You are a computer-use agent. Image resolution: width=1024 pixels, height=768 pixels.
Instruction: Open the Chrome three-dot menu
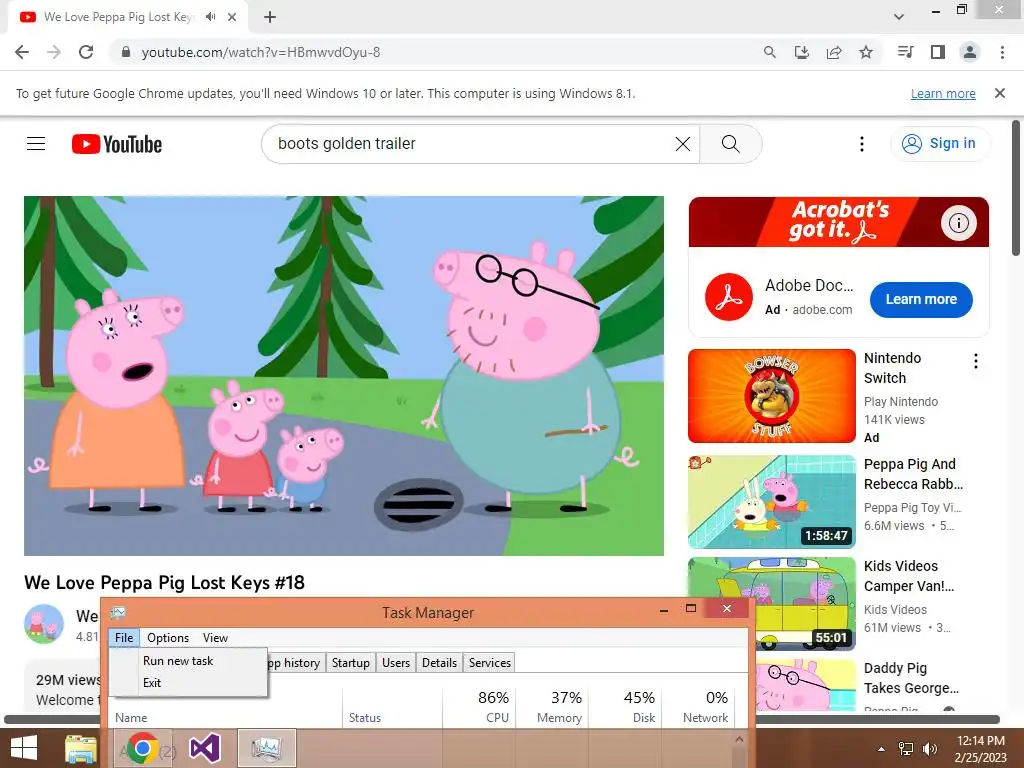coord(1002,52)
